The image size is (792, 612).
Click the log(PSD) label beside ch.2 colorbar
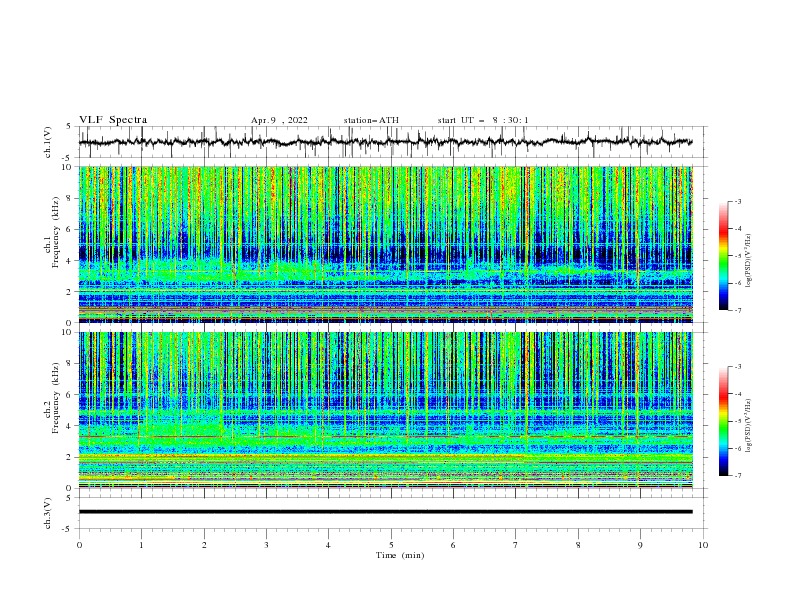749,425
